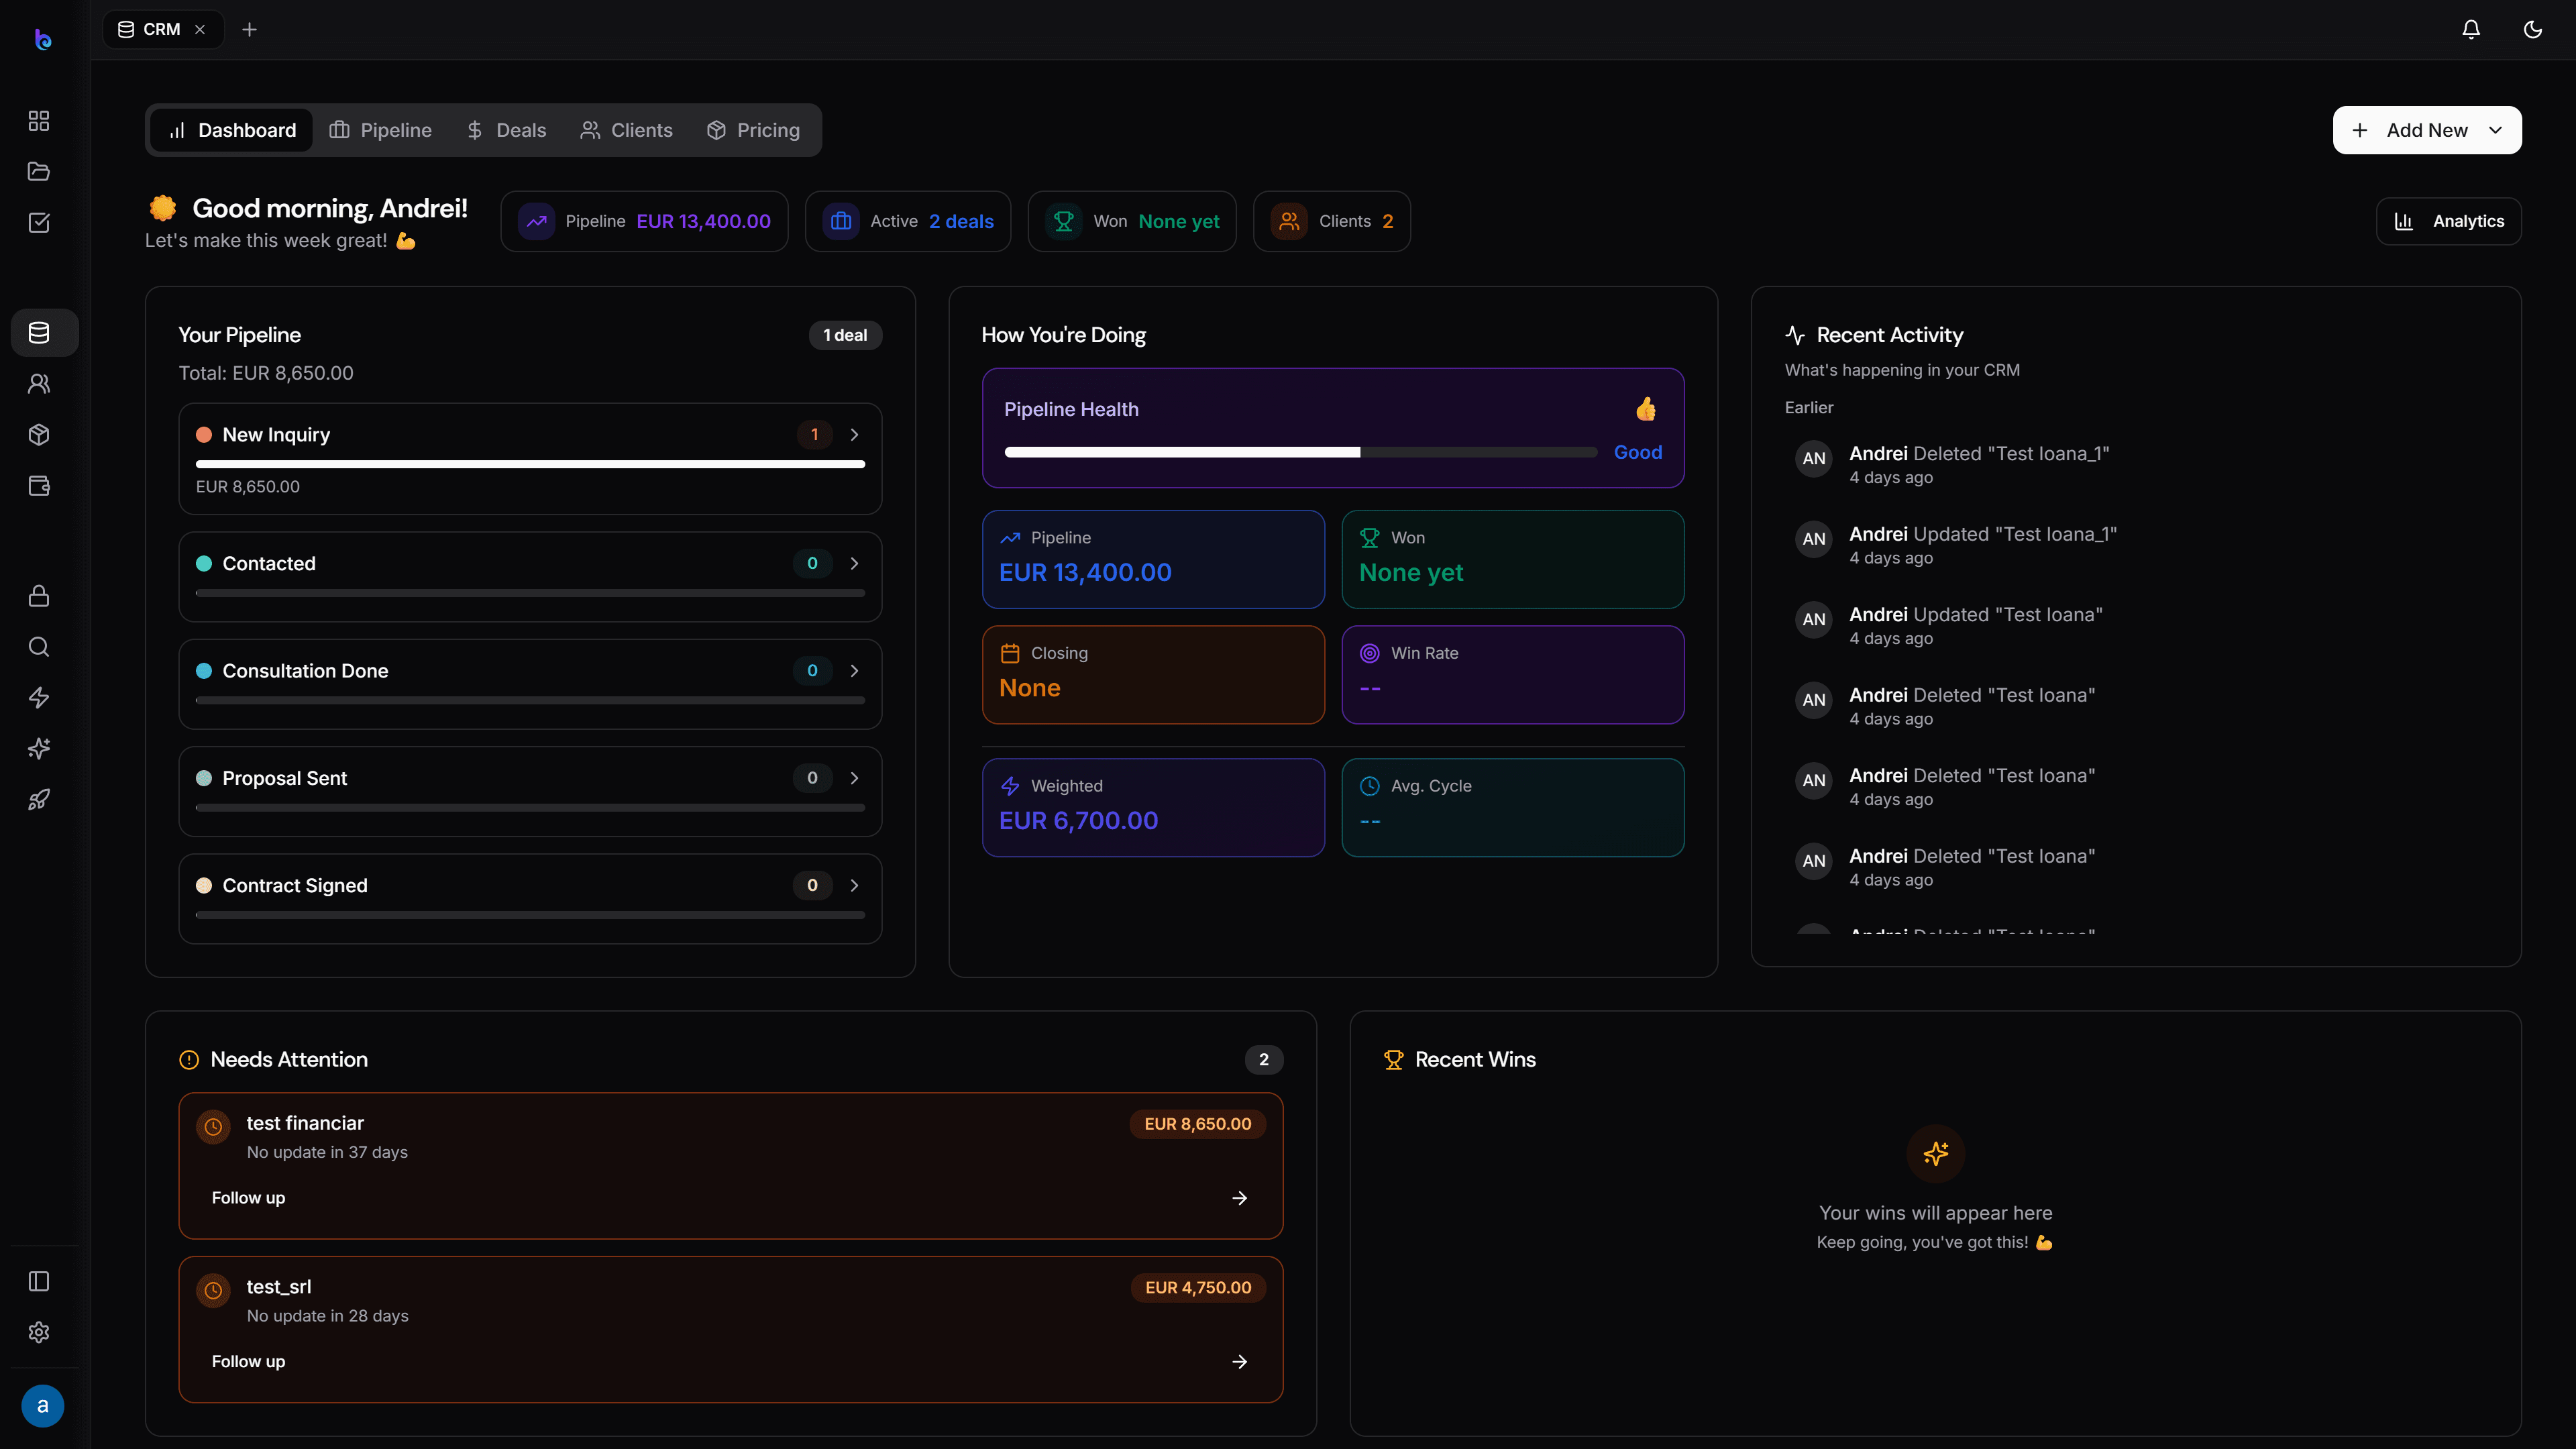2576x1449 pixels.
Task: Open the contacts people icon in sidebar
Action: tap(39, 384)
